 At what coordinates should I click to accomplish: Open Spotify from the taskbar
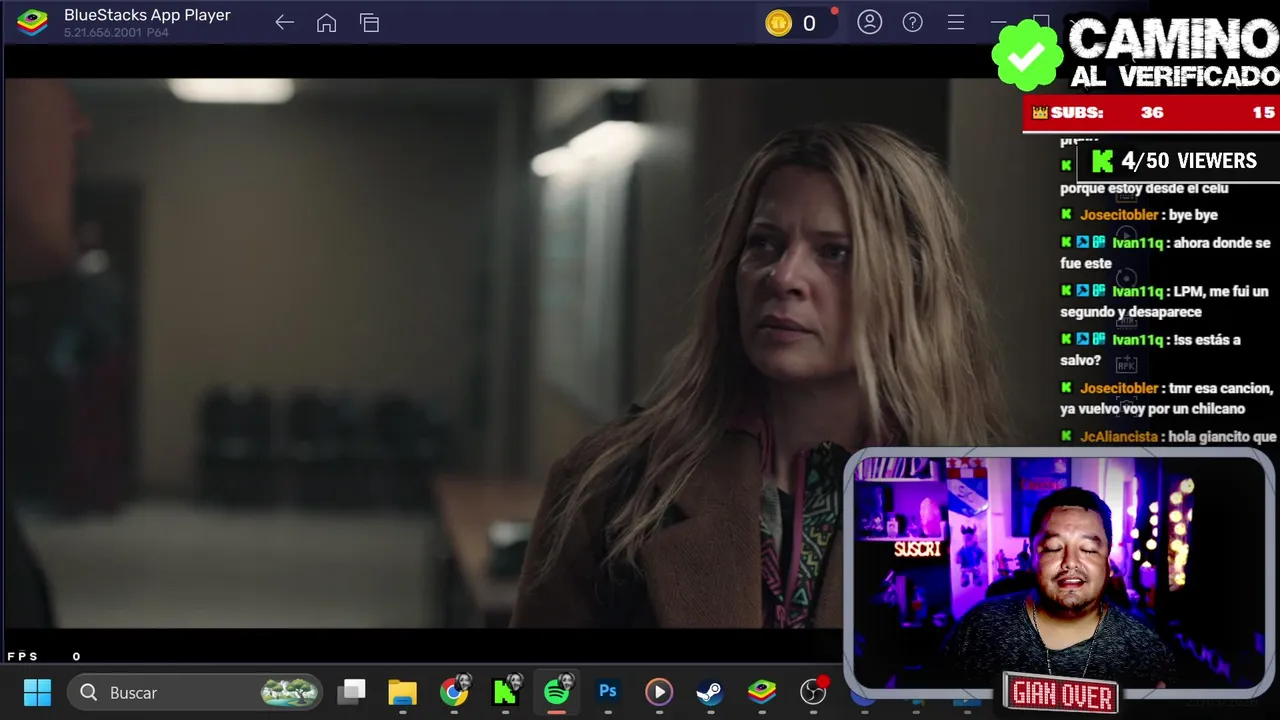tap(557, 692)
